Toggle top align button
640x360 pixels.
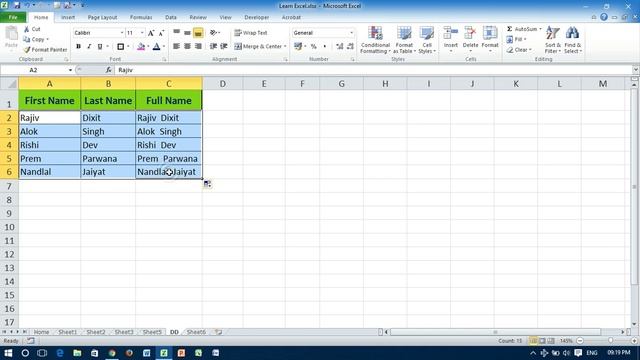176,33
